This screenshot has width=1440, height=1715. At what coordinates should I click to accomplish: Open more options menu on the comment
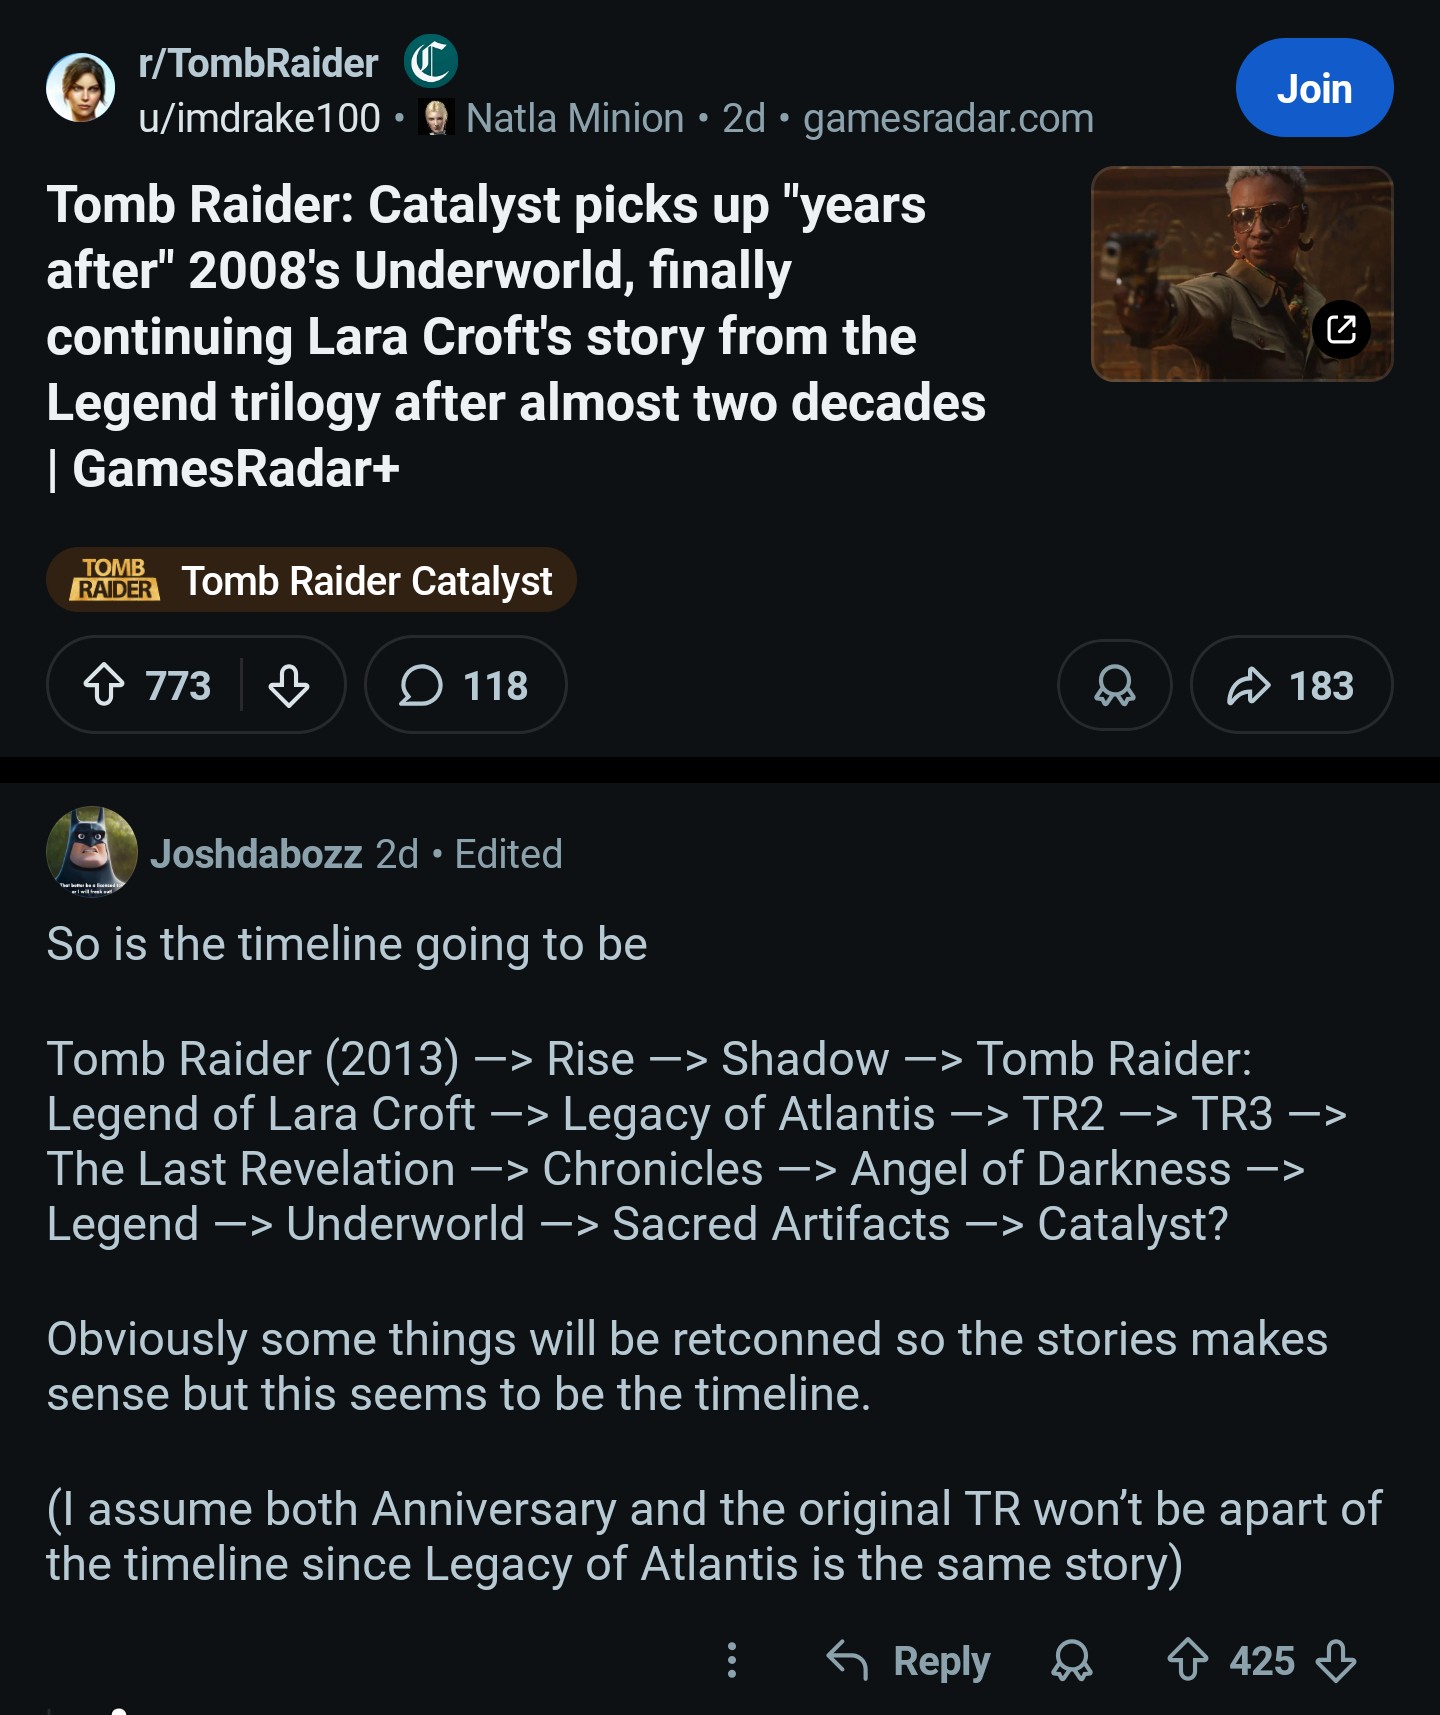click(732, 1660)
